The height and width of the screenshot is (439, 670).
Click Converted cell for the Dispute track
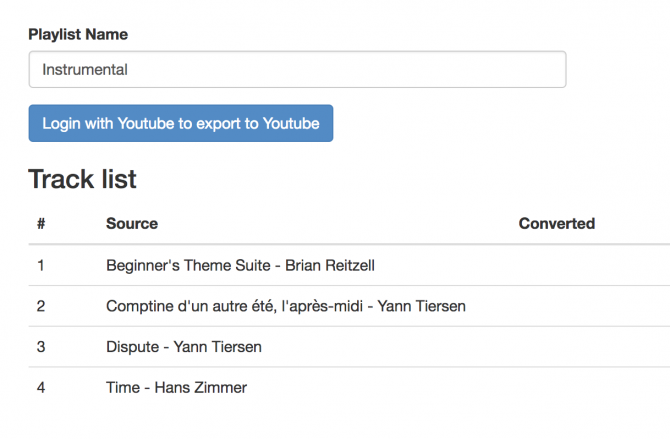tap(590, 347)
